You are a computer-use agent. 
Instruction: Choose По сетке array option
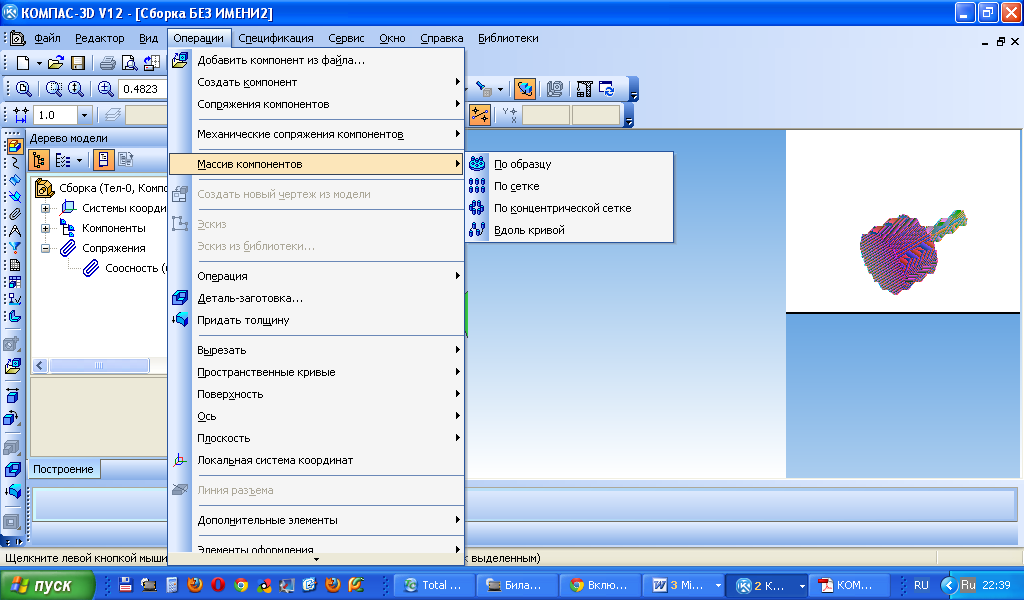point(569,186)
